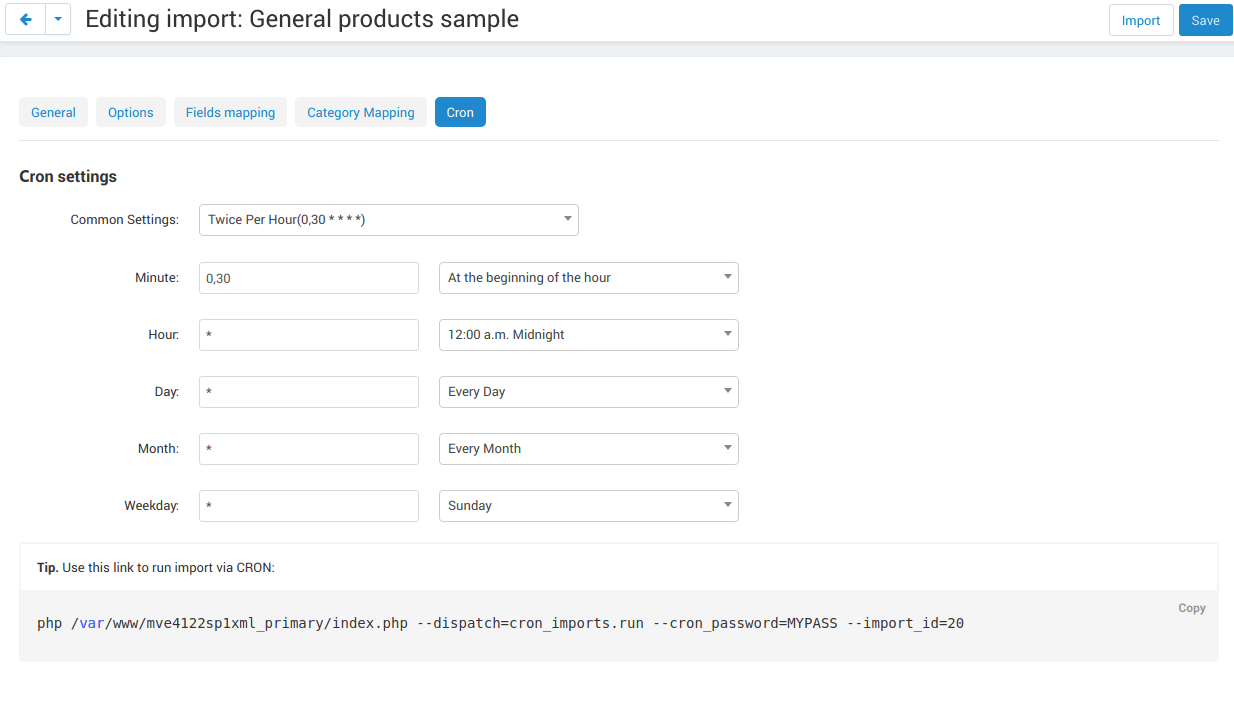Click the 'Editing import: General products sample' title
The image size is (1234, 713).
click(x=302, y=19)
